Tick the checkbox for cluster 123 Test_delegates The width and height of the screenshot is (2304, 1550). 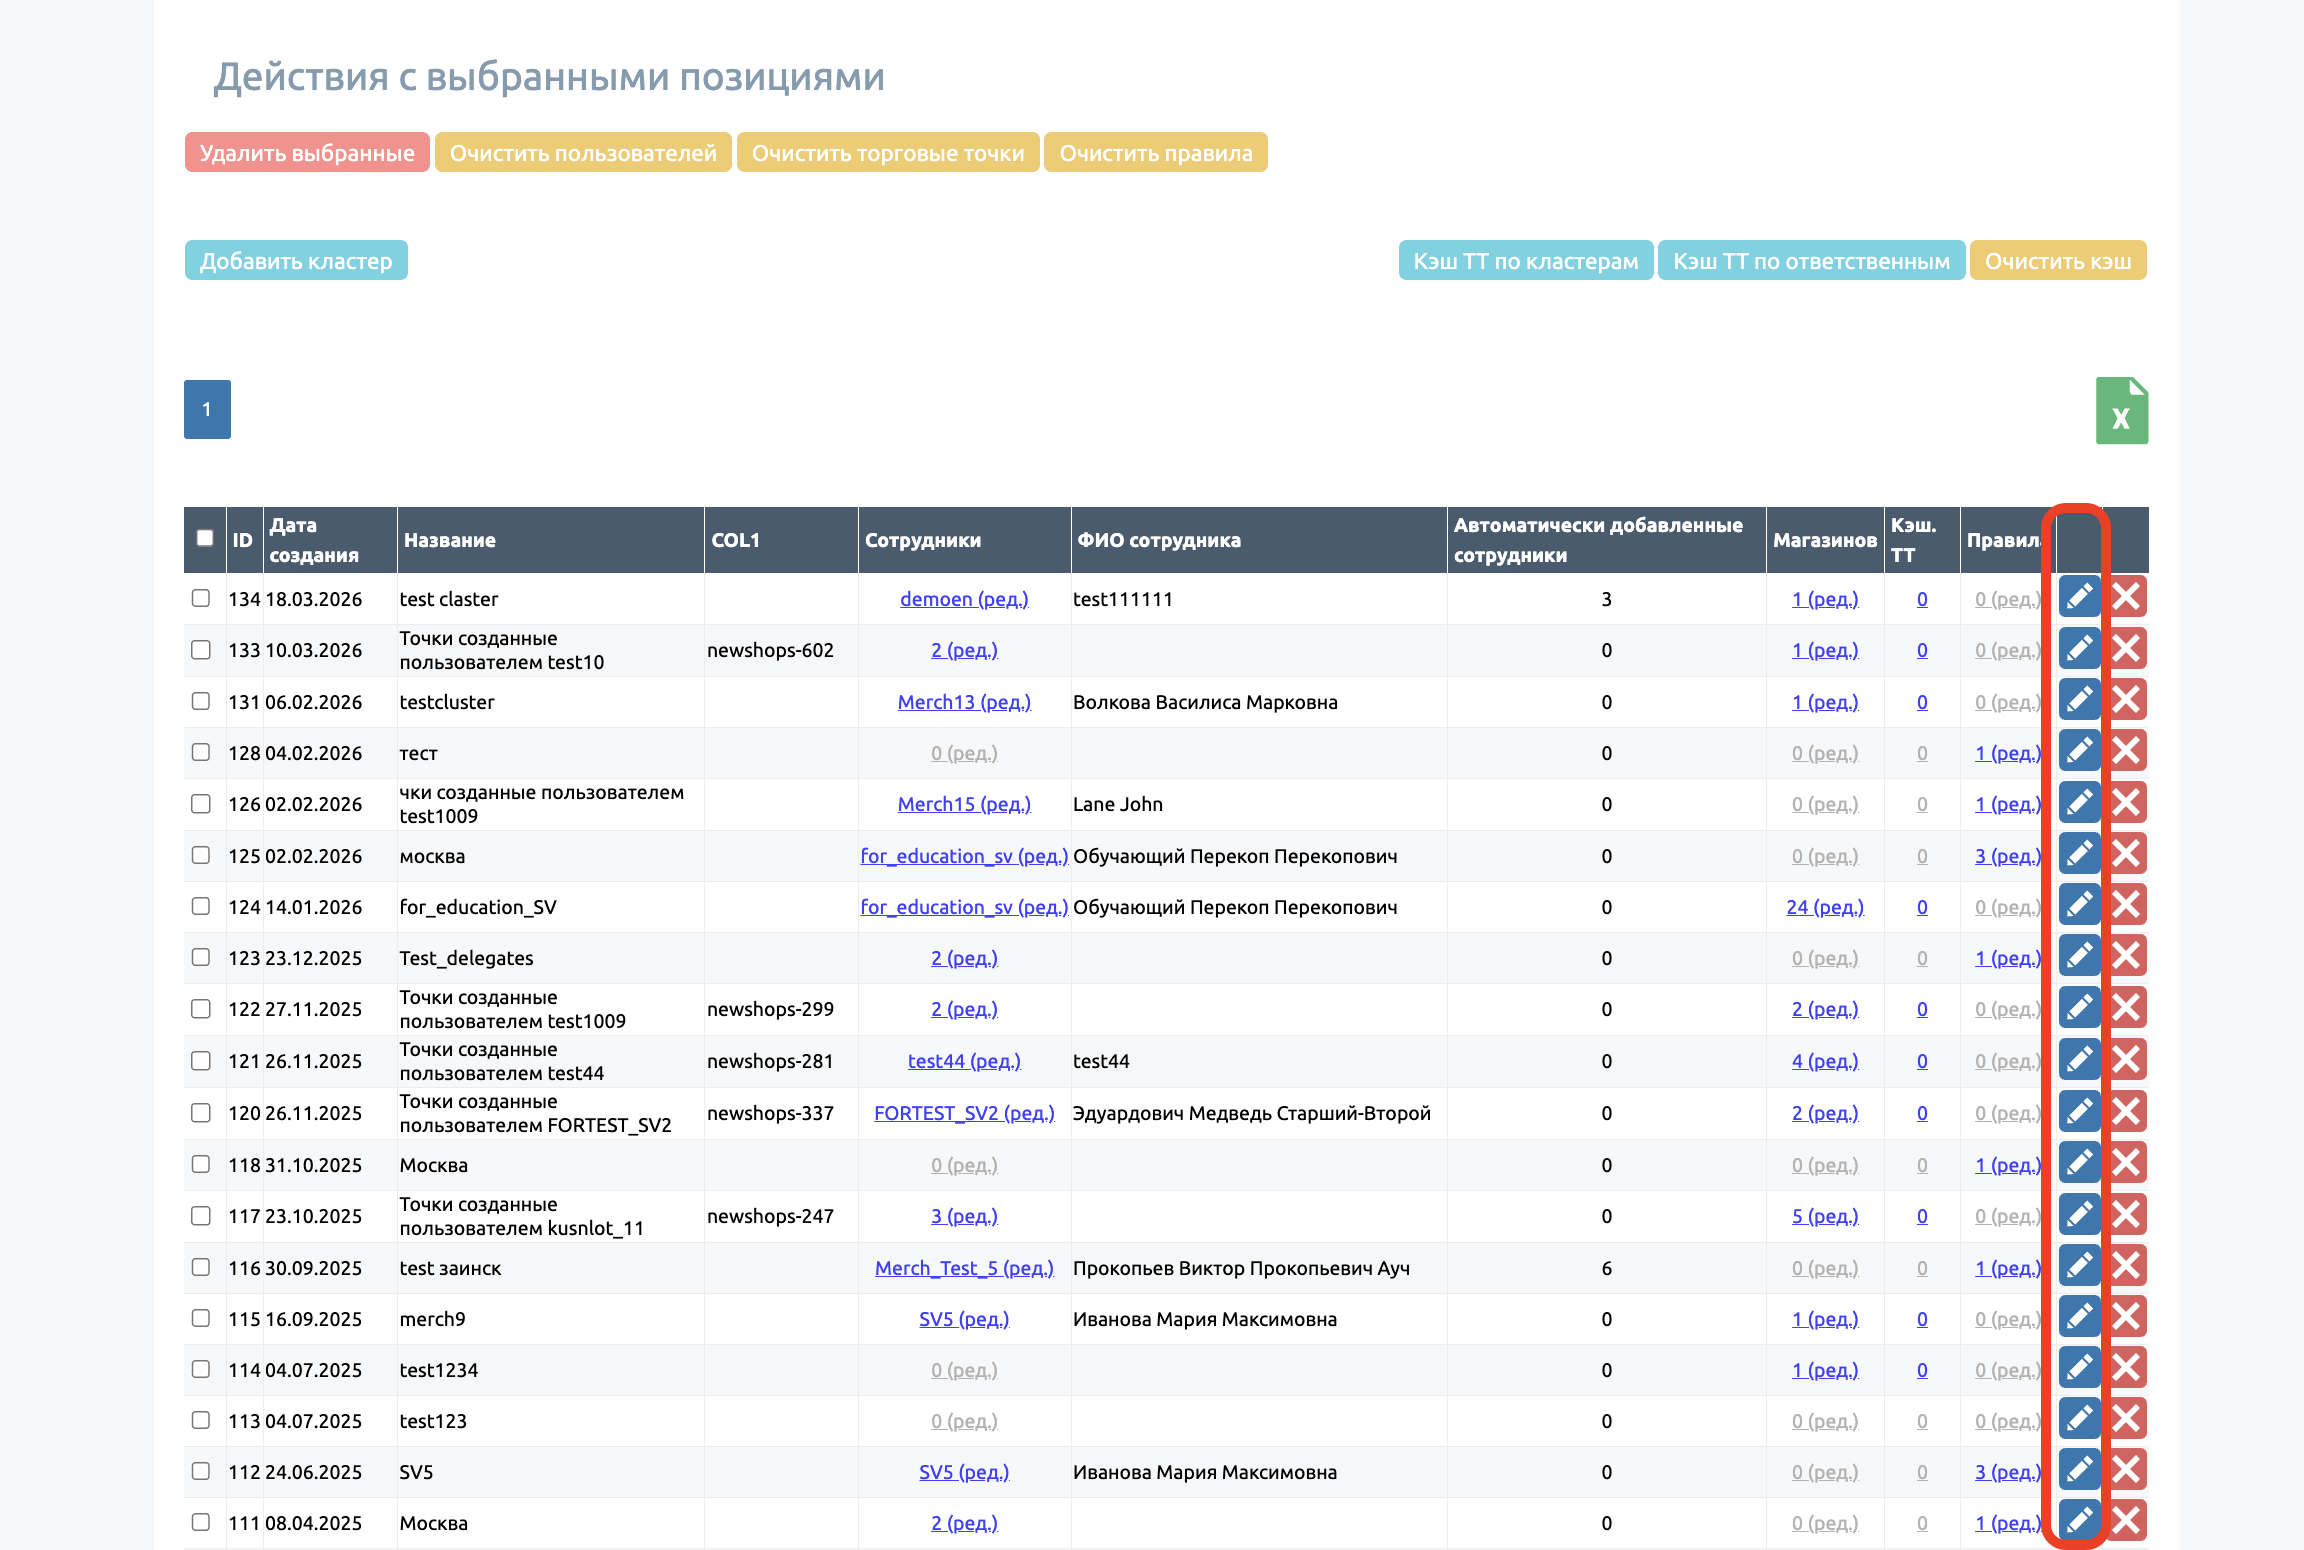click(x=201, y=957)
